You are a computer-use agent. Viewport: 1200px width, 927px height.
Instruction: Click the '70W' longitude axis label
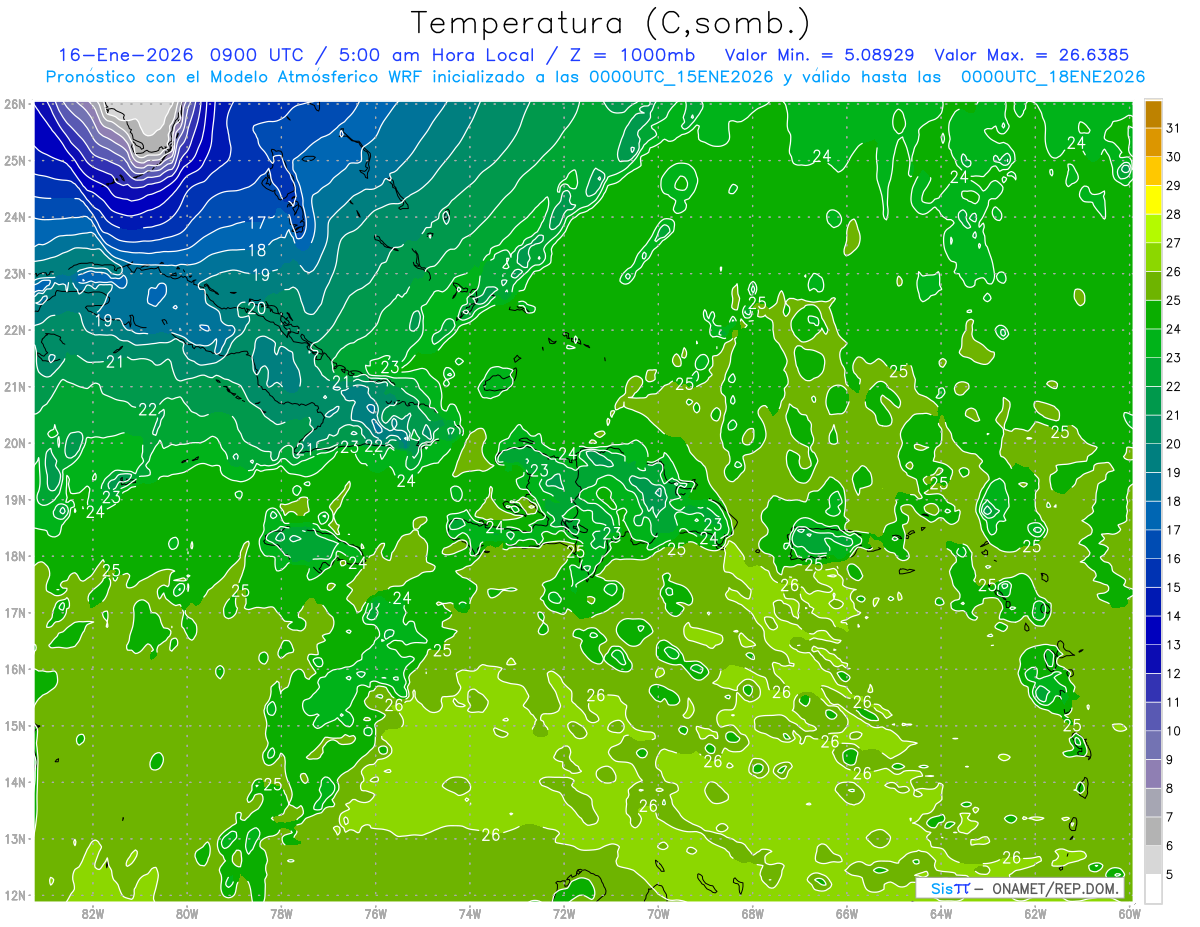(658, 913)
